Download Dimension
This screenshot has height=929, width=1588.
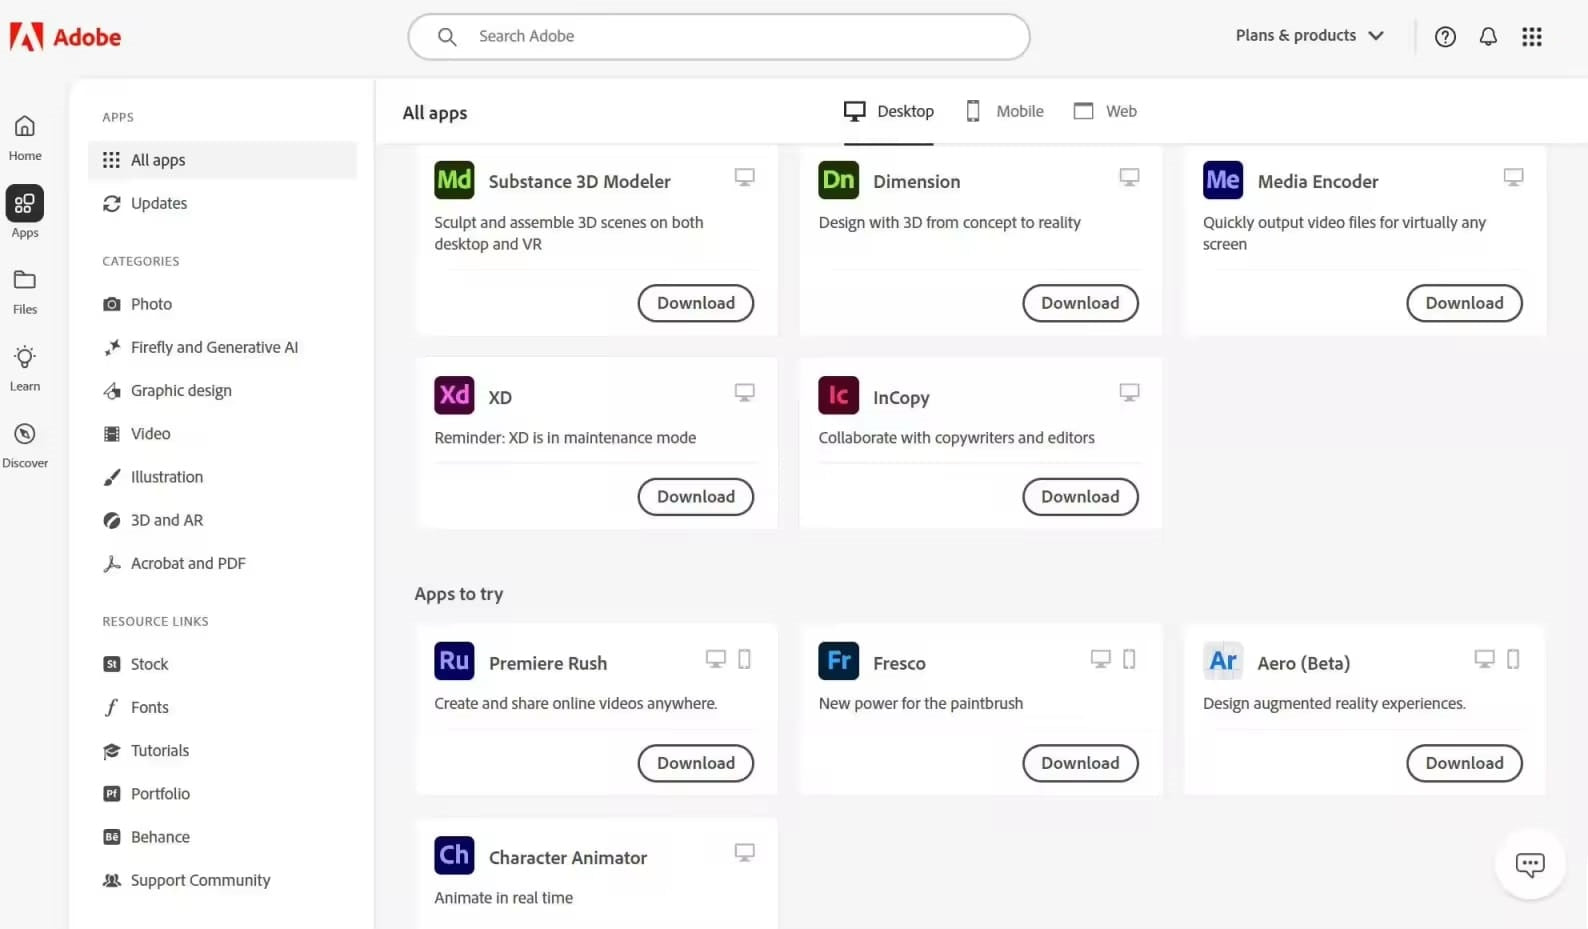1080,303
